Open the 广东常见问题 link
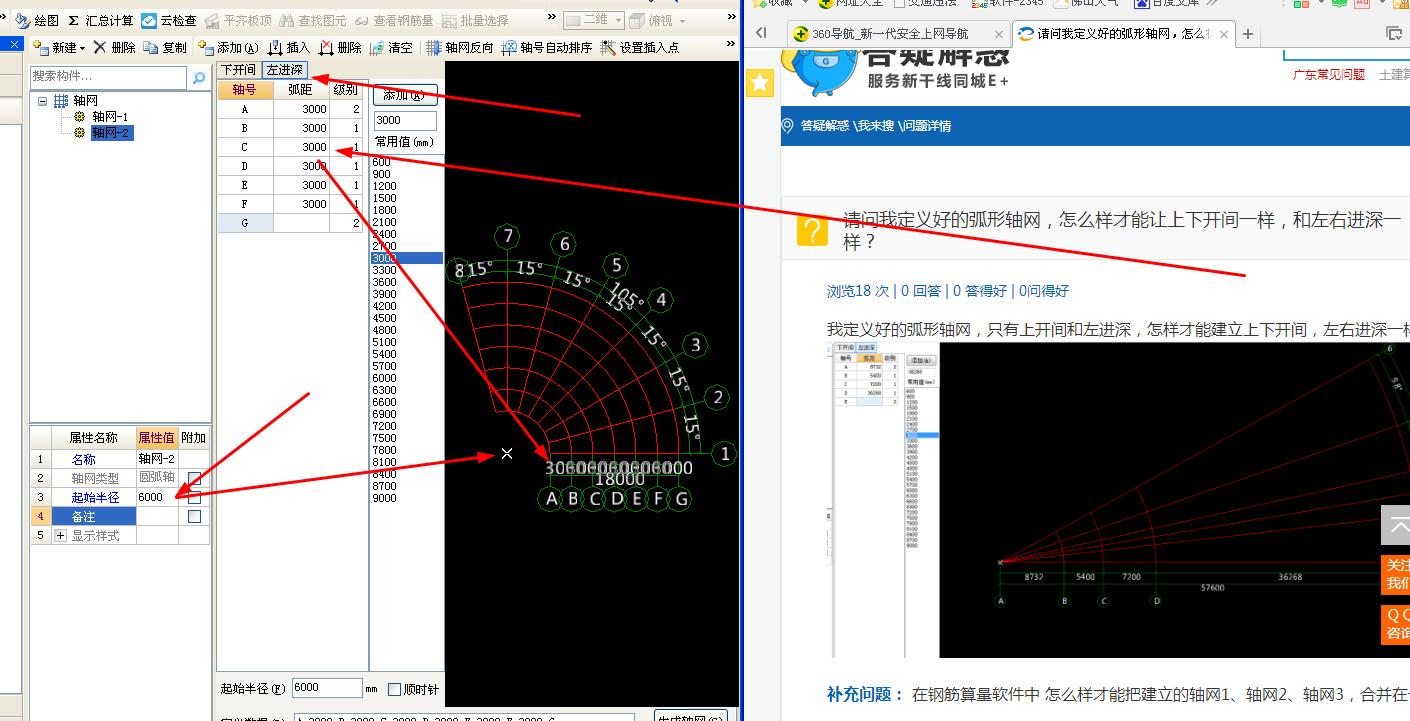1410x721 pixels. click(x=1329, y=74)
